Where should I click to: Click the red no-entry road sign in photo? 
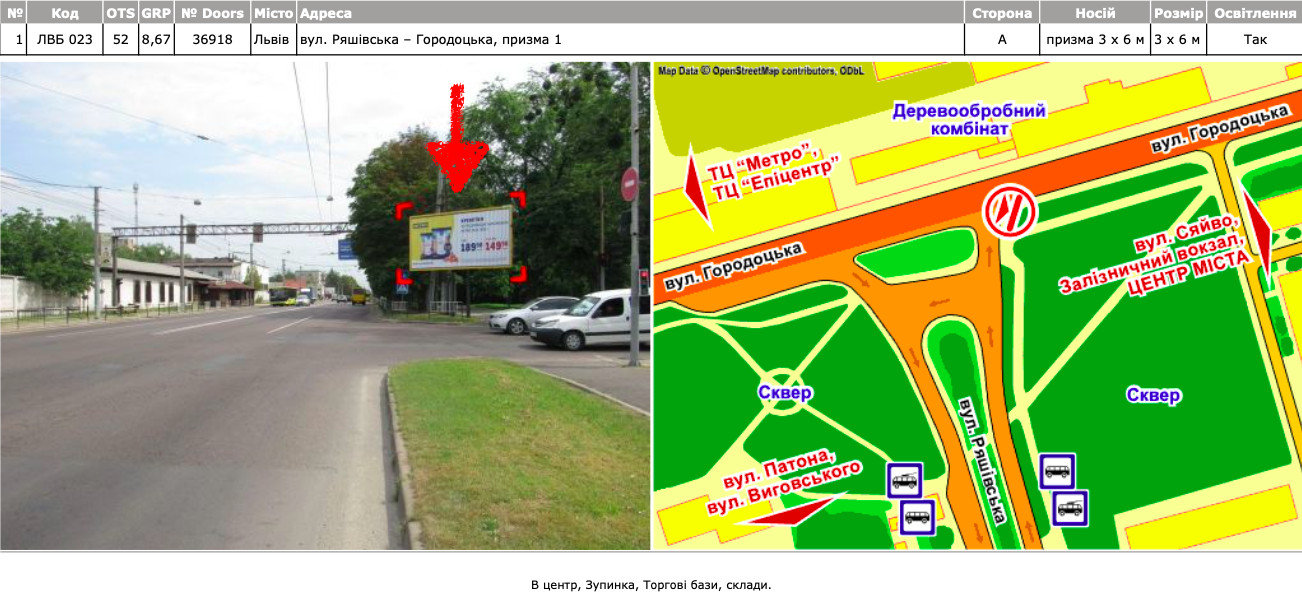coord(629,184)
